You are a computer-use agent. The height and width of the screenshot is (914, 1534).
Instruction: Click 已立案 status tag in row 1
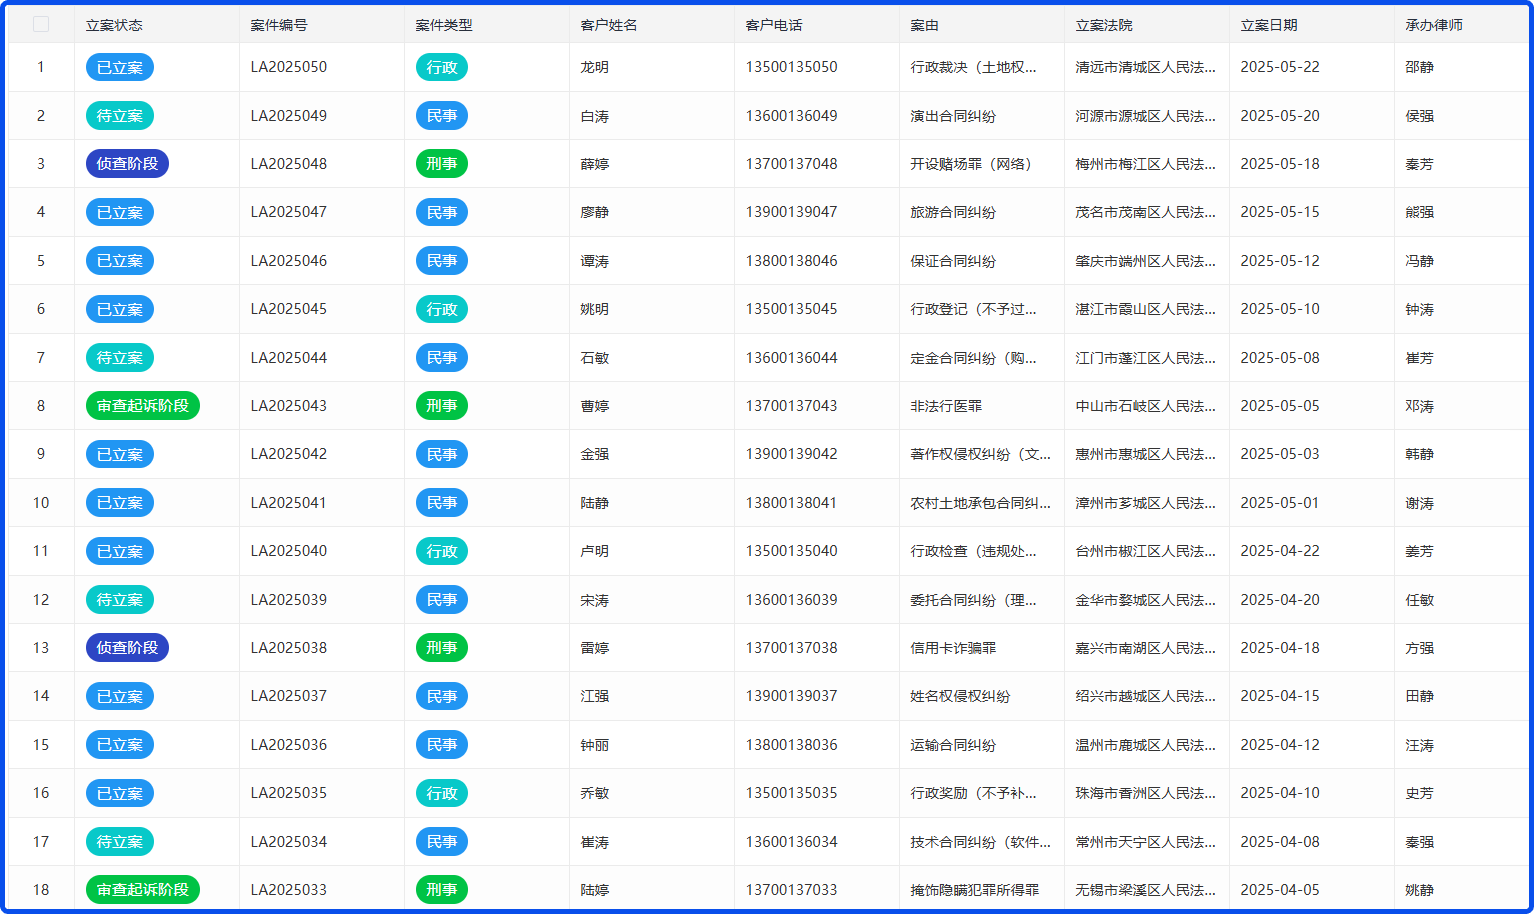coord(120,68)
